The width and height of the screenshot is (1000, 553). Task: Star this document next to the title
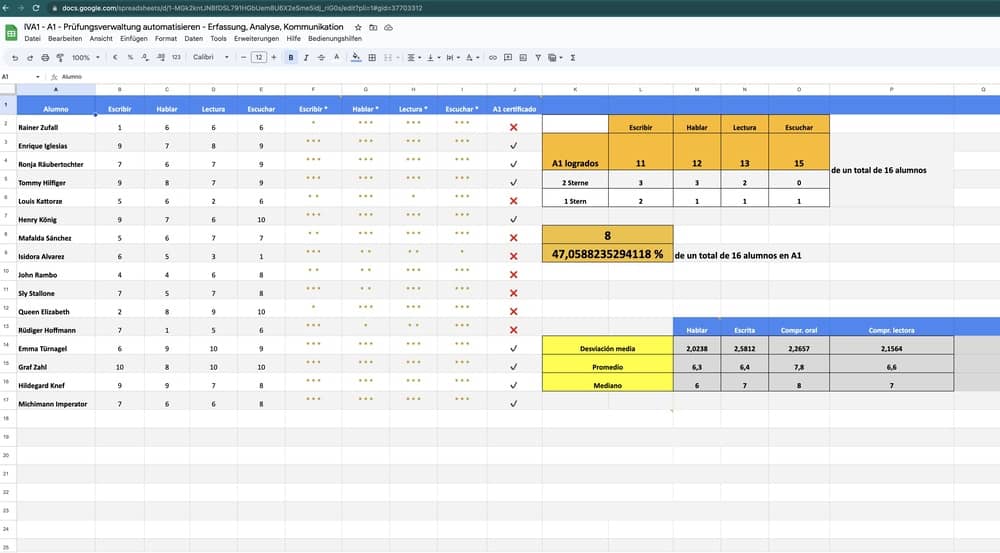pyautogui.click(x=358, y=27)
